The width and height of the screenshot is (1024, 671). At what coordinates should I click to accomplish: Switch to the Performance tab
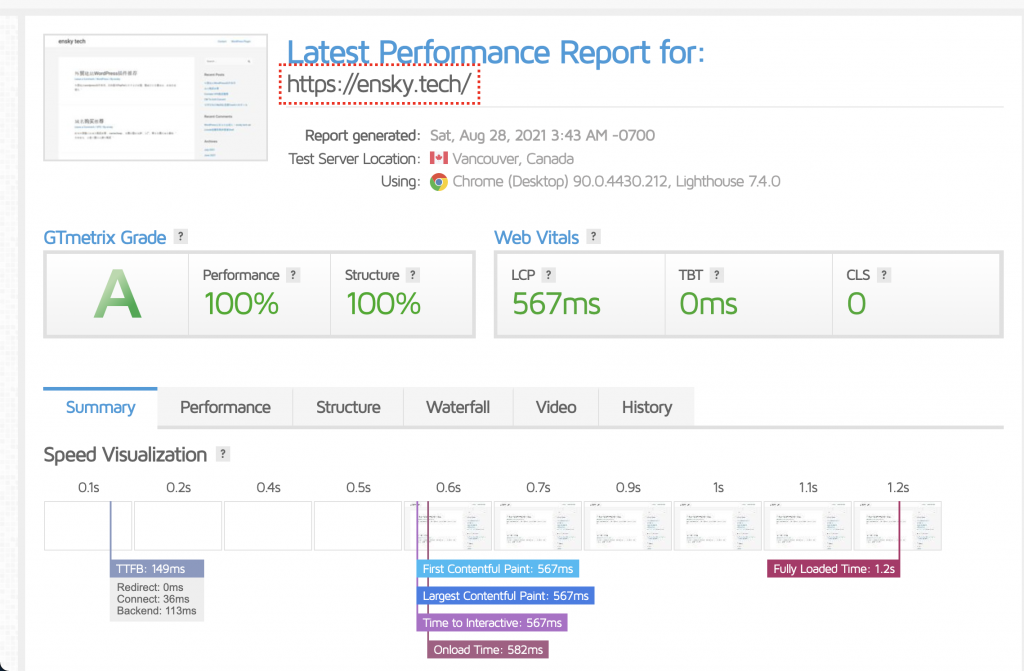(225, 407)
